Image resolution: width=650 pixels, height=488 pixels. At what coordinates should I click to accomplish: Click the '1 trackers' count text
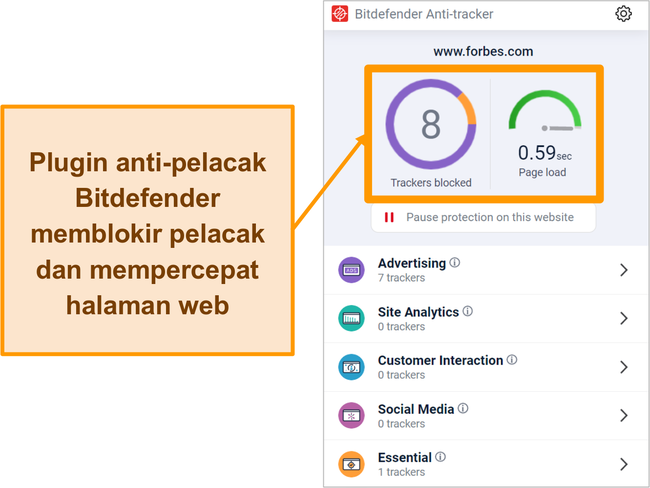tap(401, 472)
